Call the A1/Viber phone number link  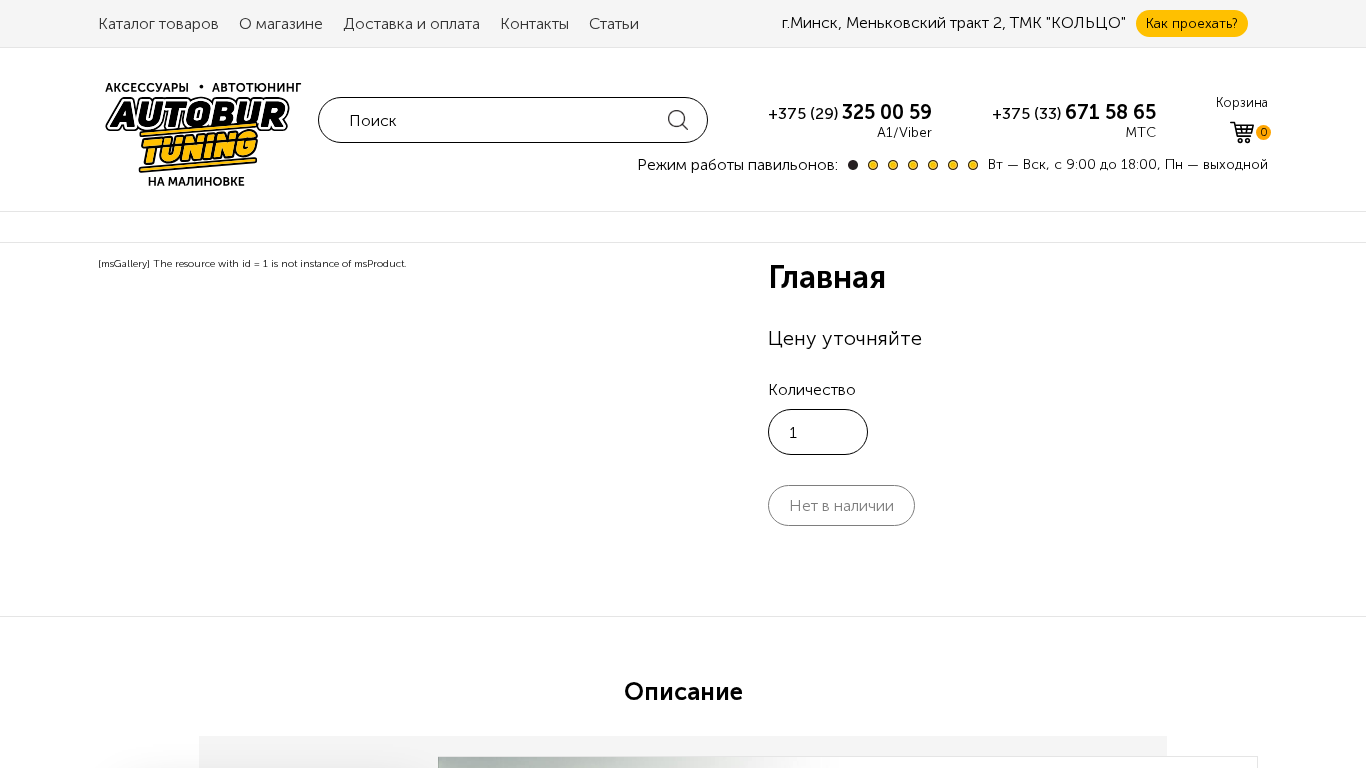point(850,113)
